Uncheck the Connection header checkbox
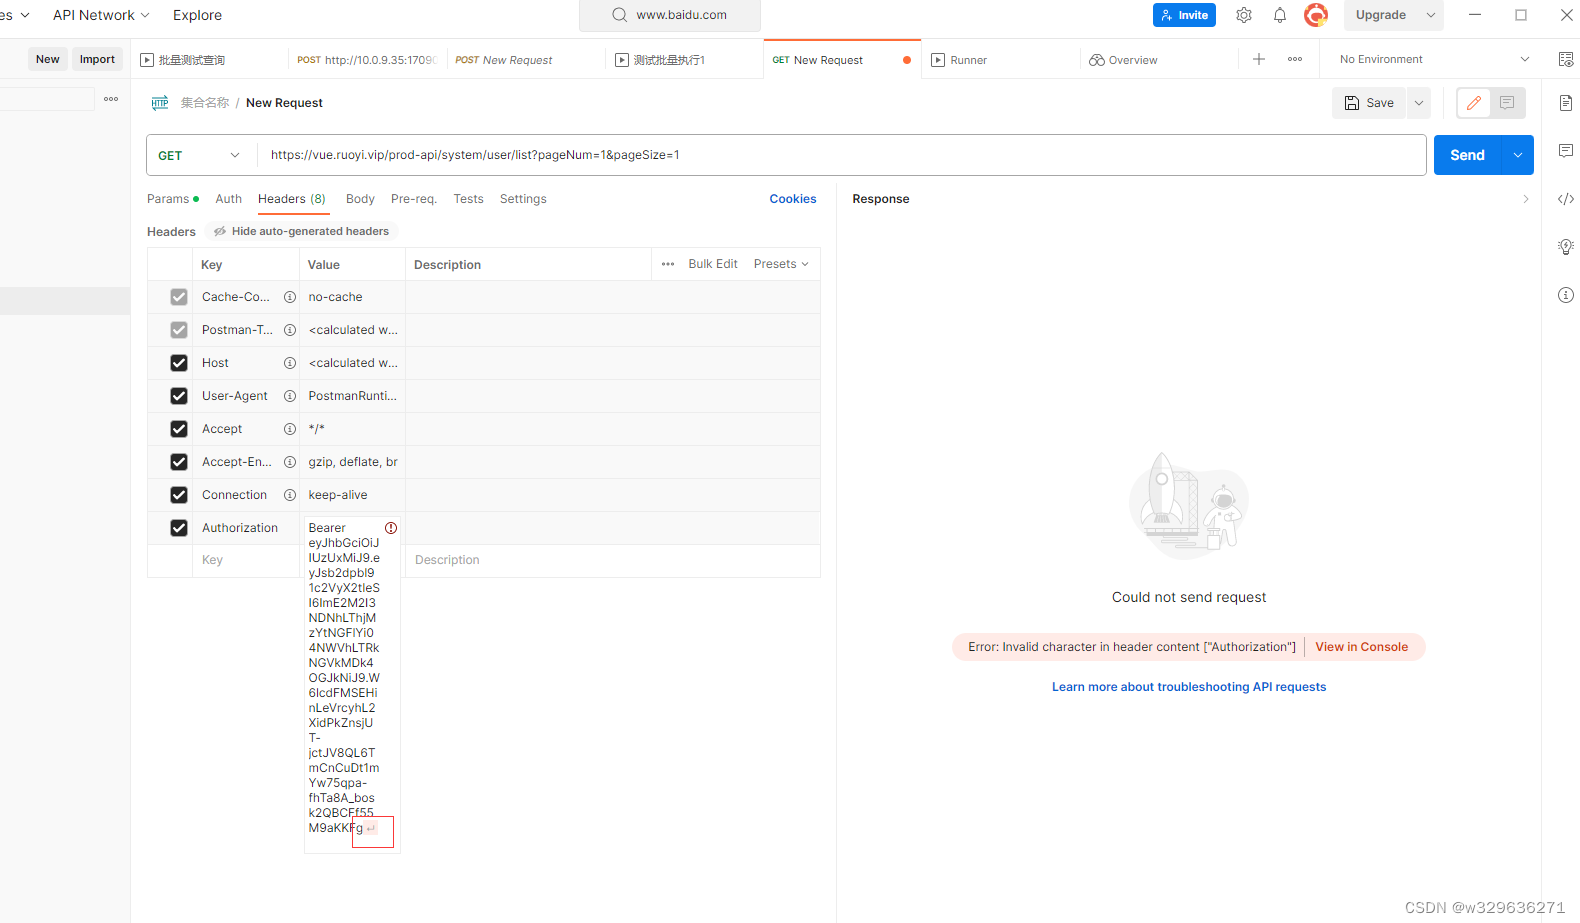The width and height of the screenshot is (1580, 923). [179, 495]
